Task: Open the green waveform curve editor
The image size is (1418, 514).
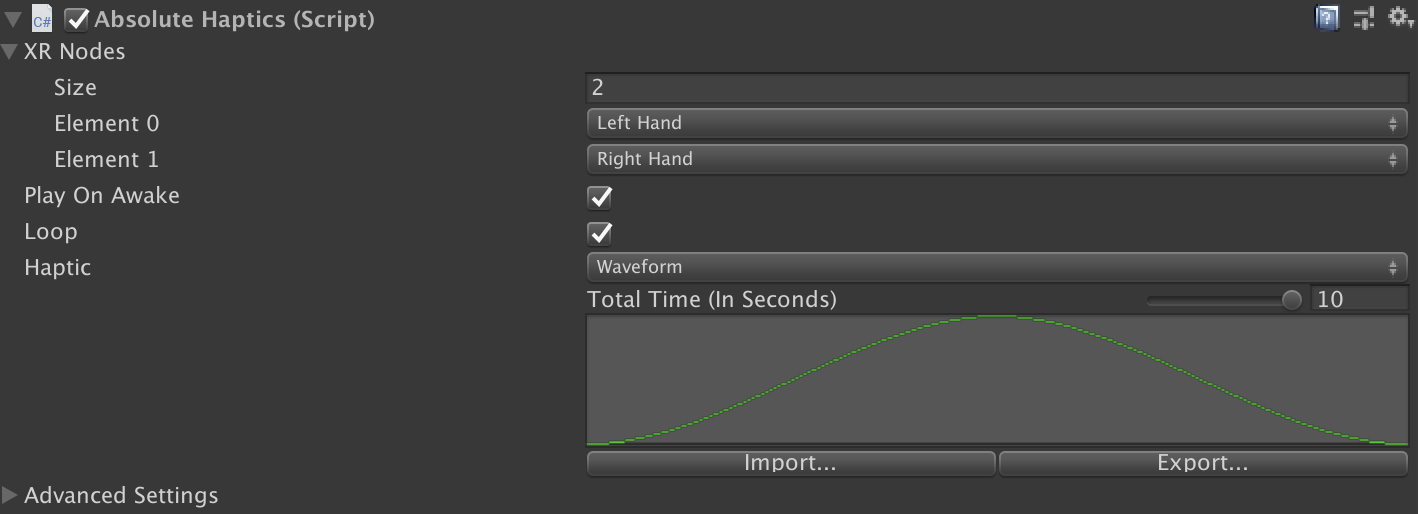Action: (x=997, y=380)
